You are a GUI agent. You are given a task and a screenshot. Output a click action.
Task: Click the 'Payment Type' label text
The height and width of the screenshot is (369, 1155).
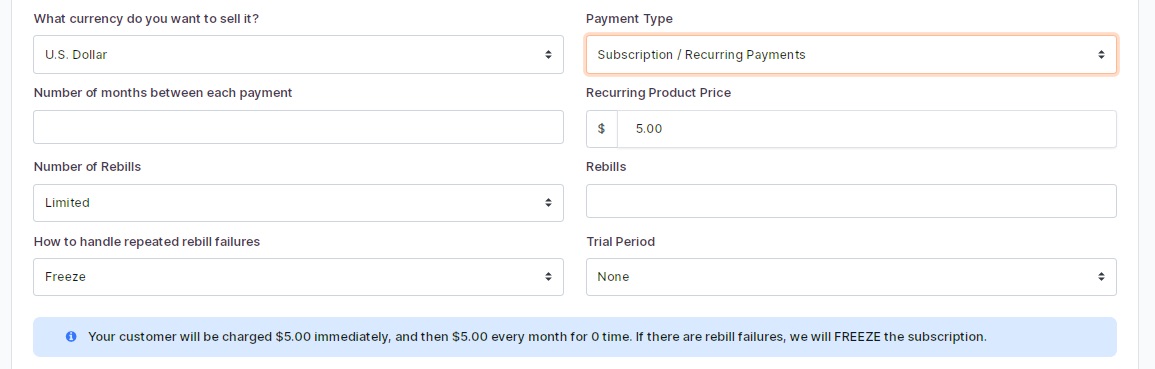pos(629,19)
